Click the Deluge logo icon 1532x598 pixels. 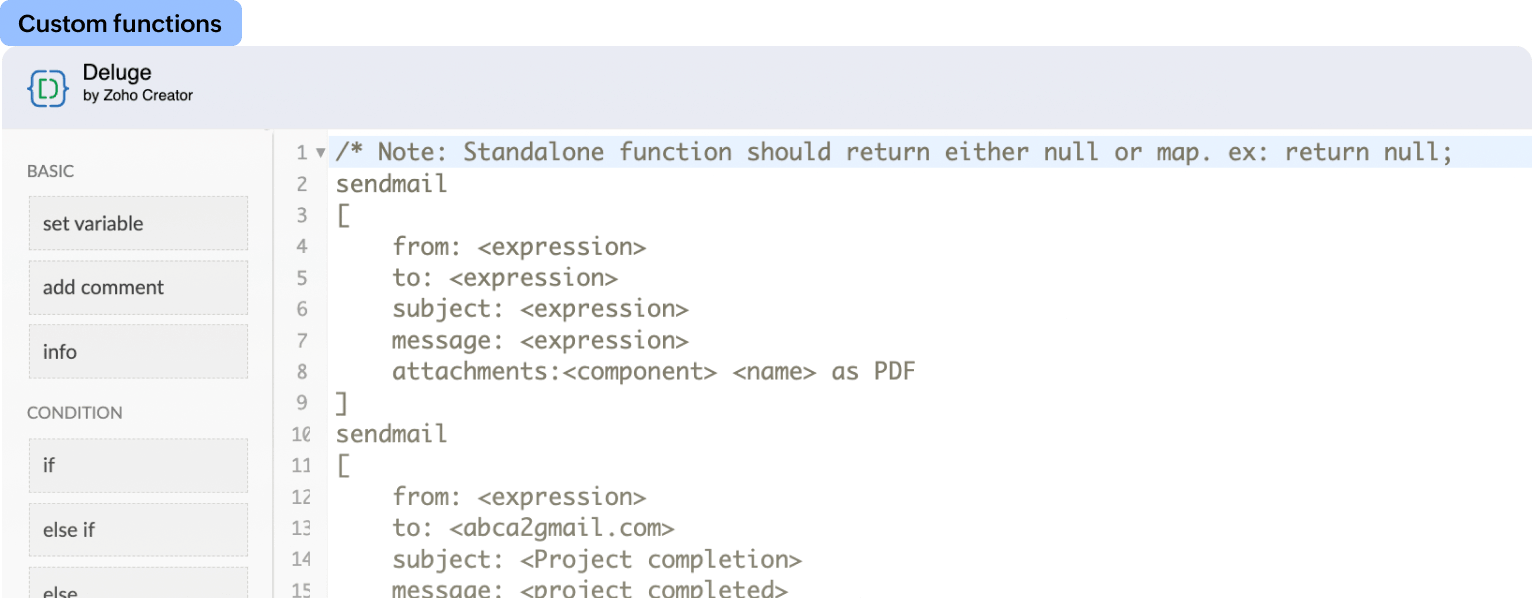(x=48, y=87)
